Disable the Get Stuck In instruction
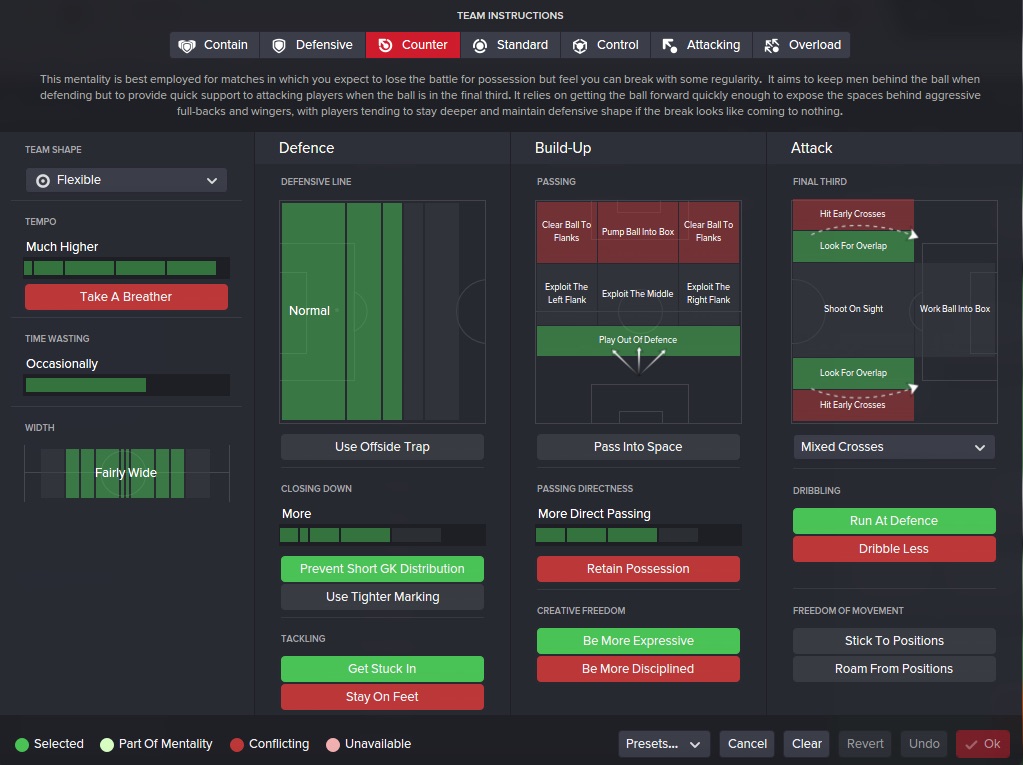This screenshot has height=765, width=1023. [382, 669]
